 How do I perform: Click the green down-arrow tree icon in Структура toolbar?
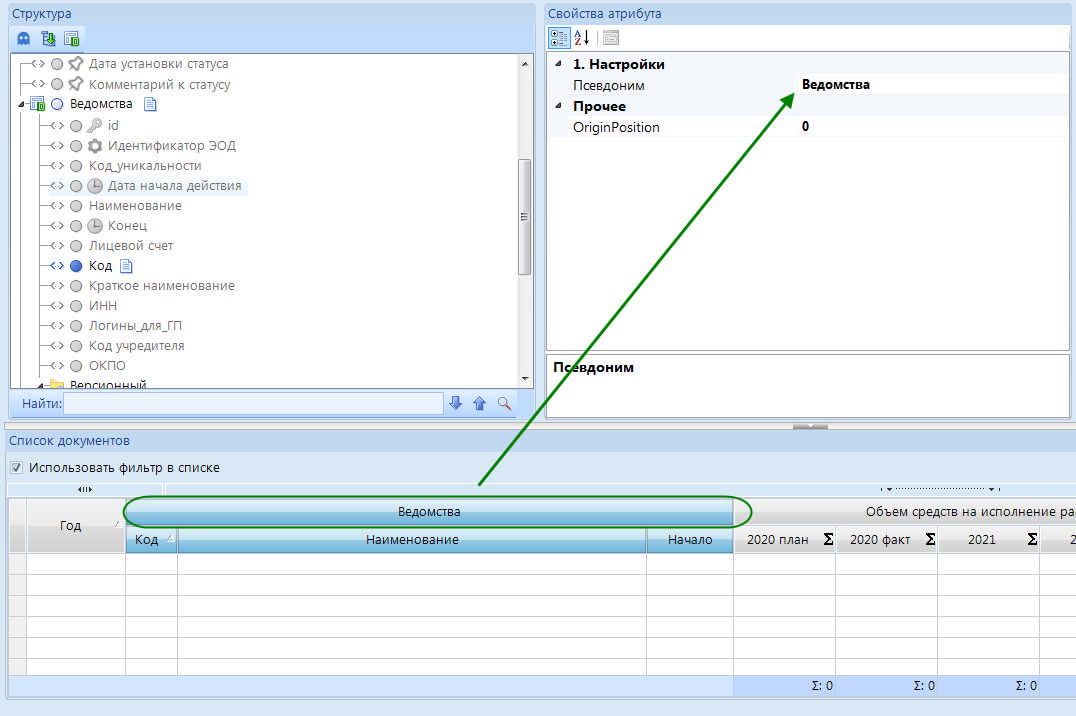coord(48,39)
